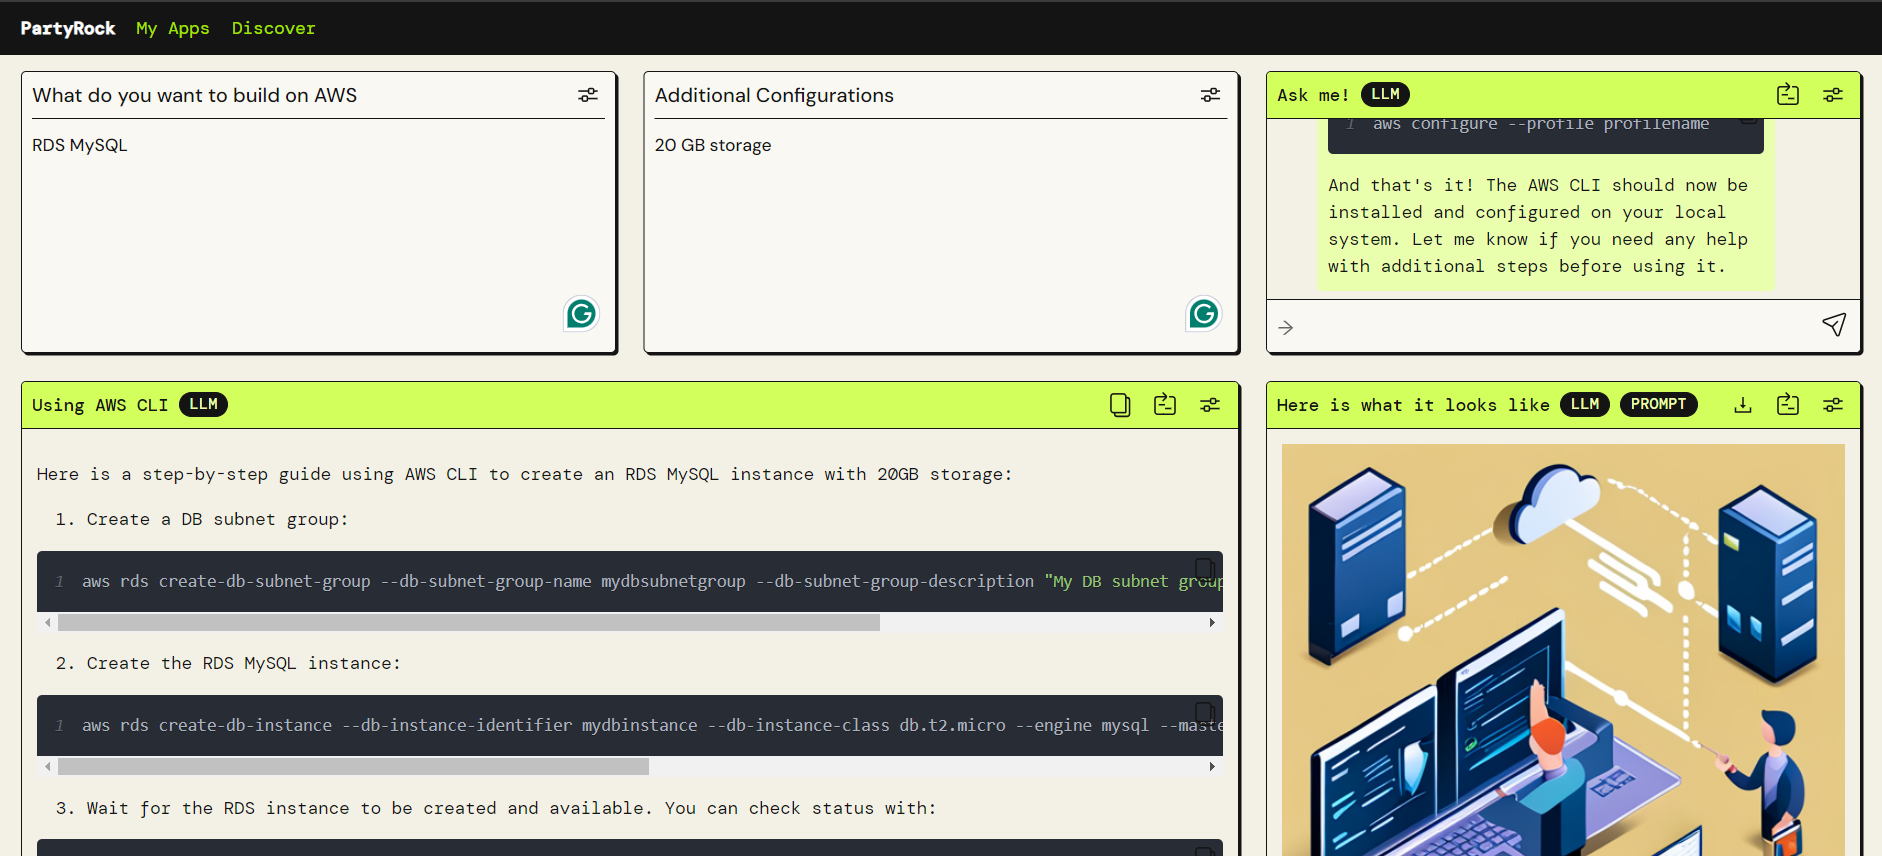Open My Apps page
The width and height of the screenshot is (1882, 856).
pos(173,28)
